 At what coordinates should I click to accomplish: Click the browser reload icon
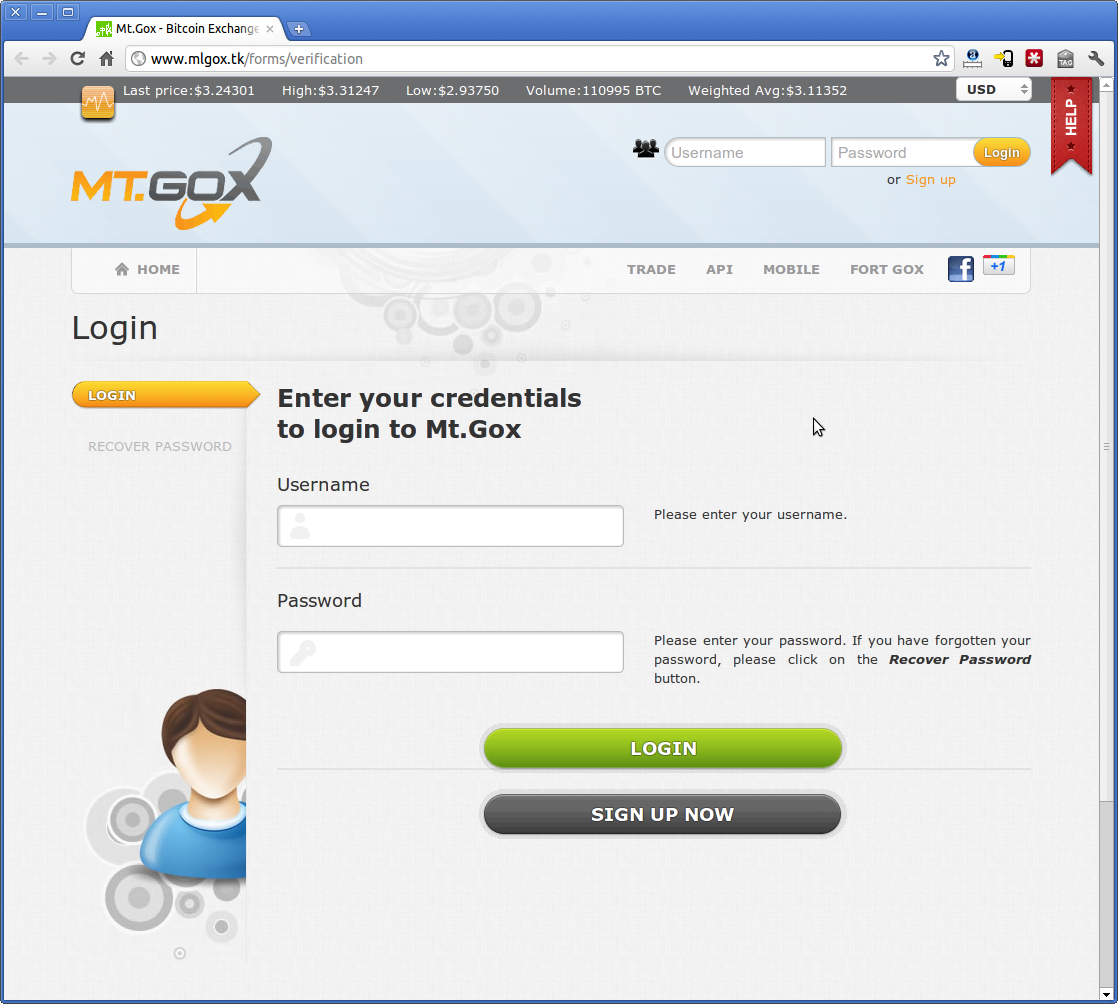pyautogui.click(x=78, y=58)
